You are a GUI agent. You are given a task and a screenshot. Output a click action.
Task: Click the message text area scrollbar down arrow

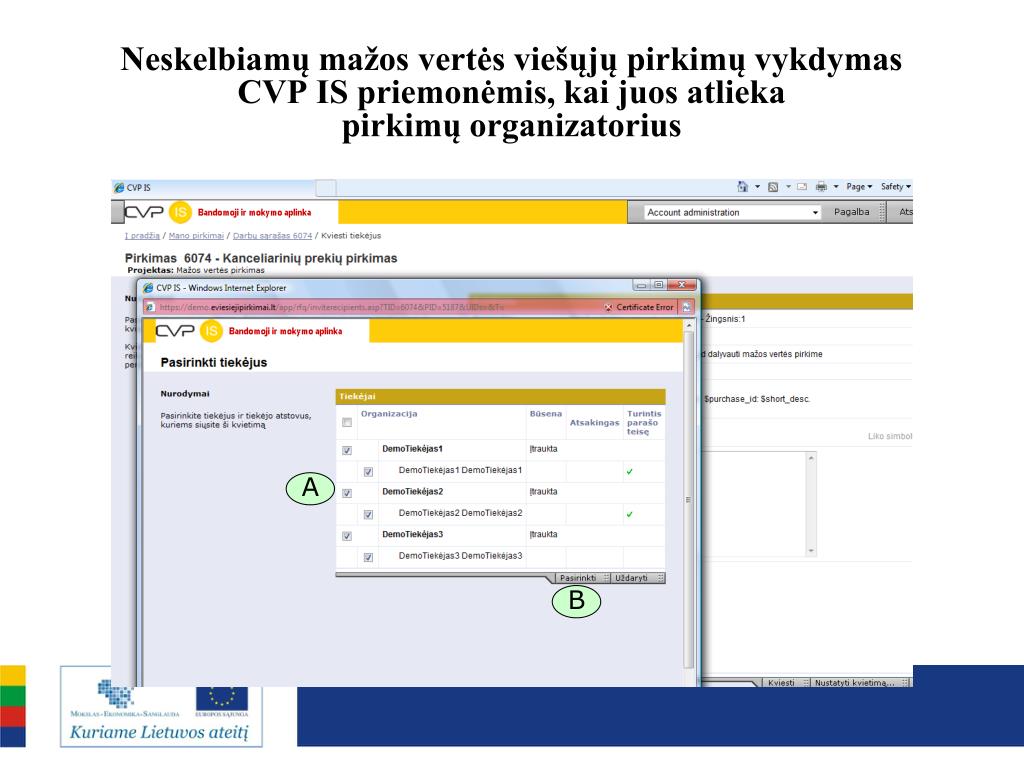[x=810, y=551]
